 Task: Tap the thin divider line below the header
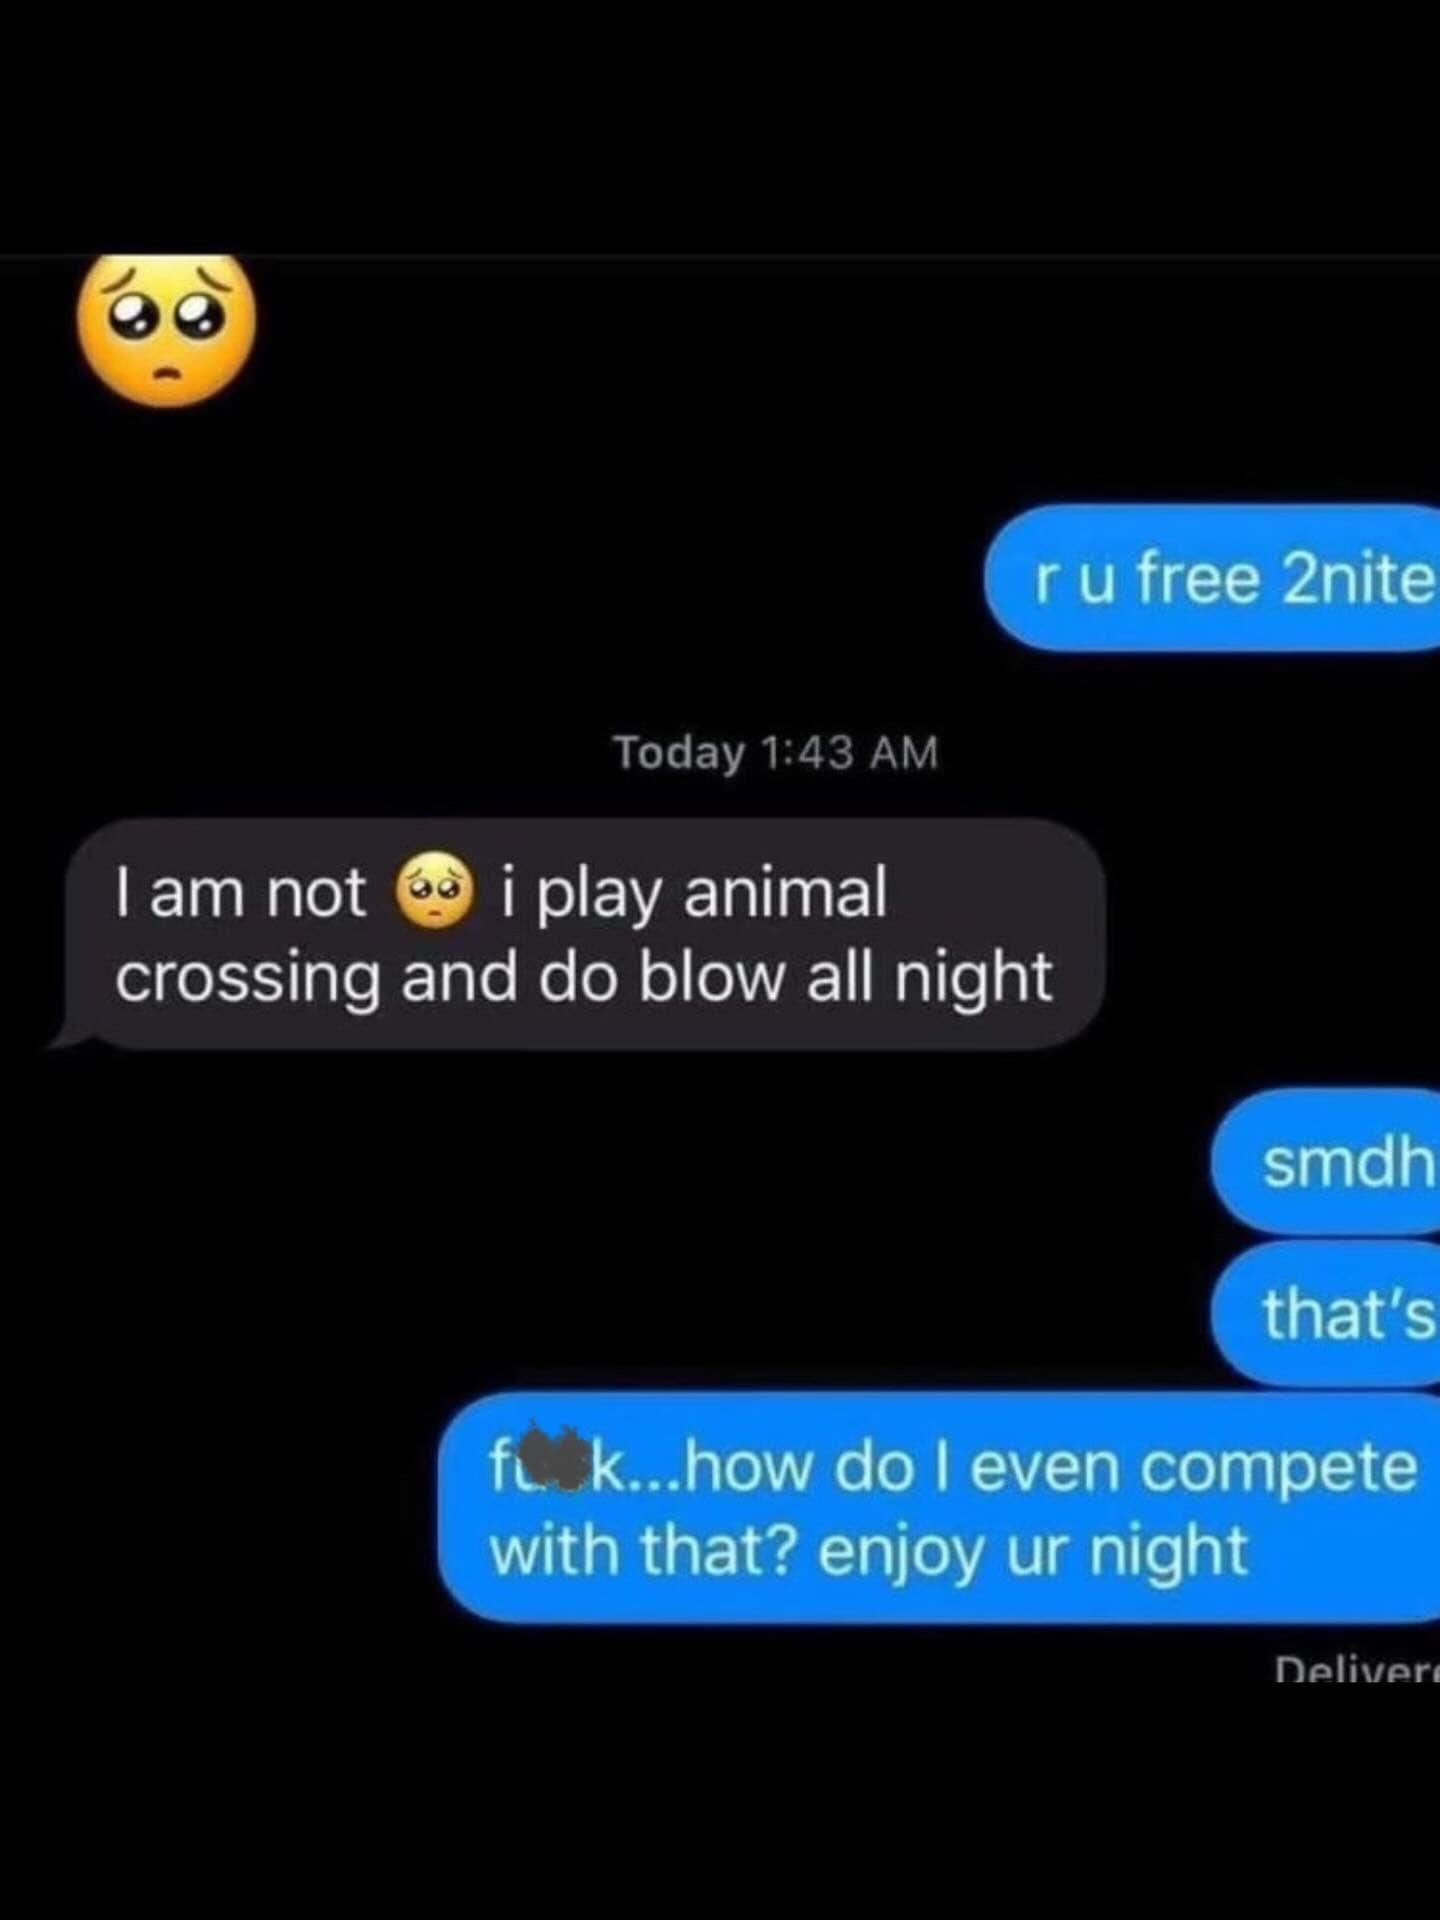pos(720,257)
